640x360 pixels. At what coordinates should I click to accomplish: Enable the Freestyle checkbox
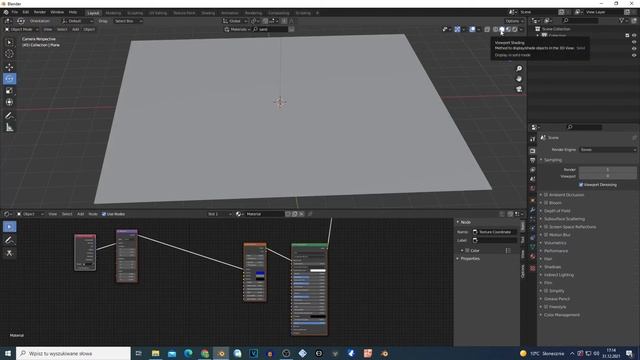click(x=546, y=307)
